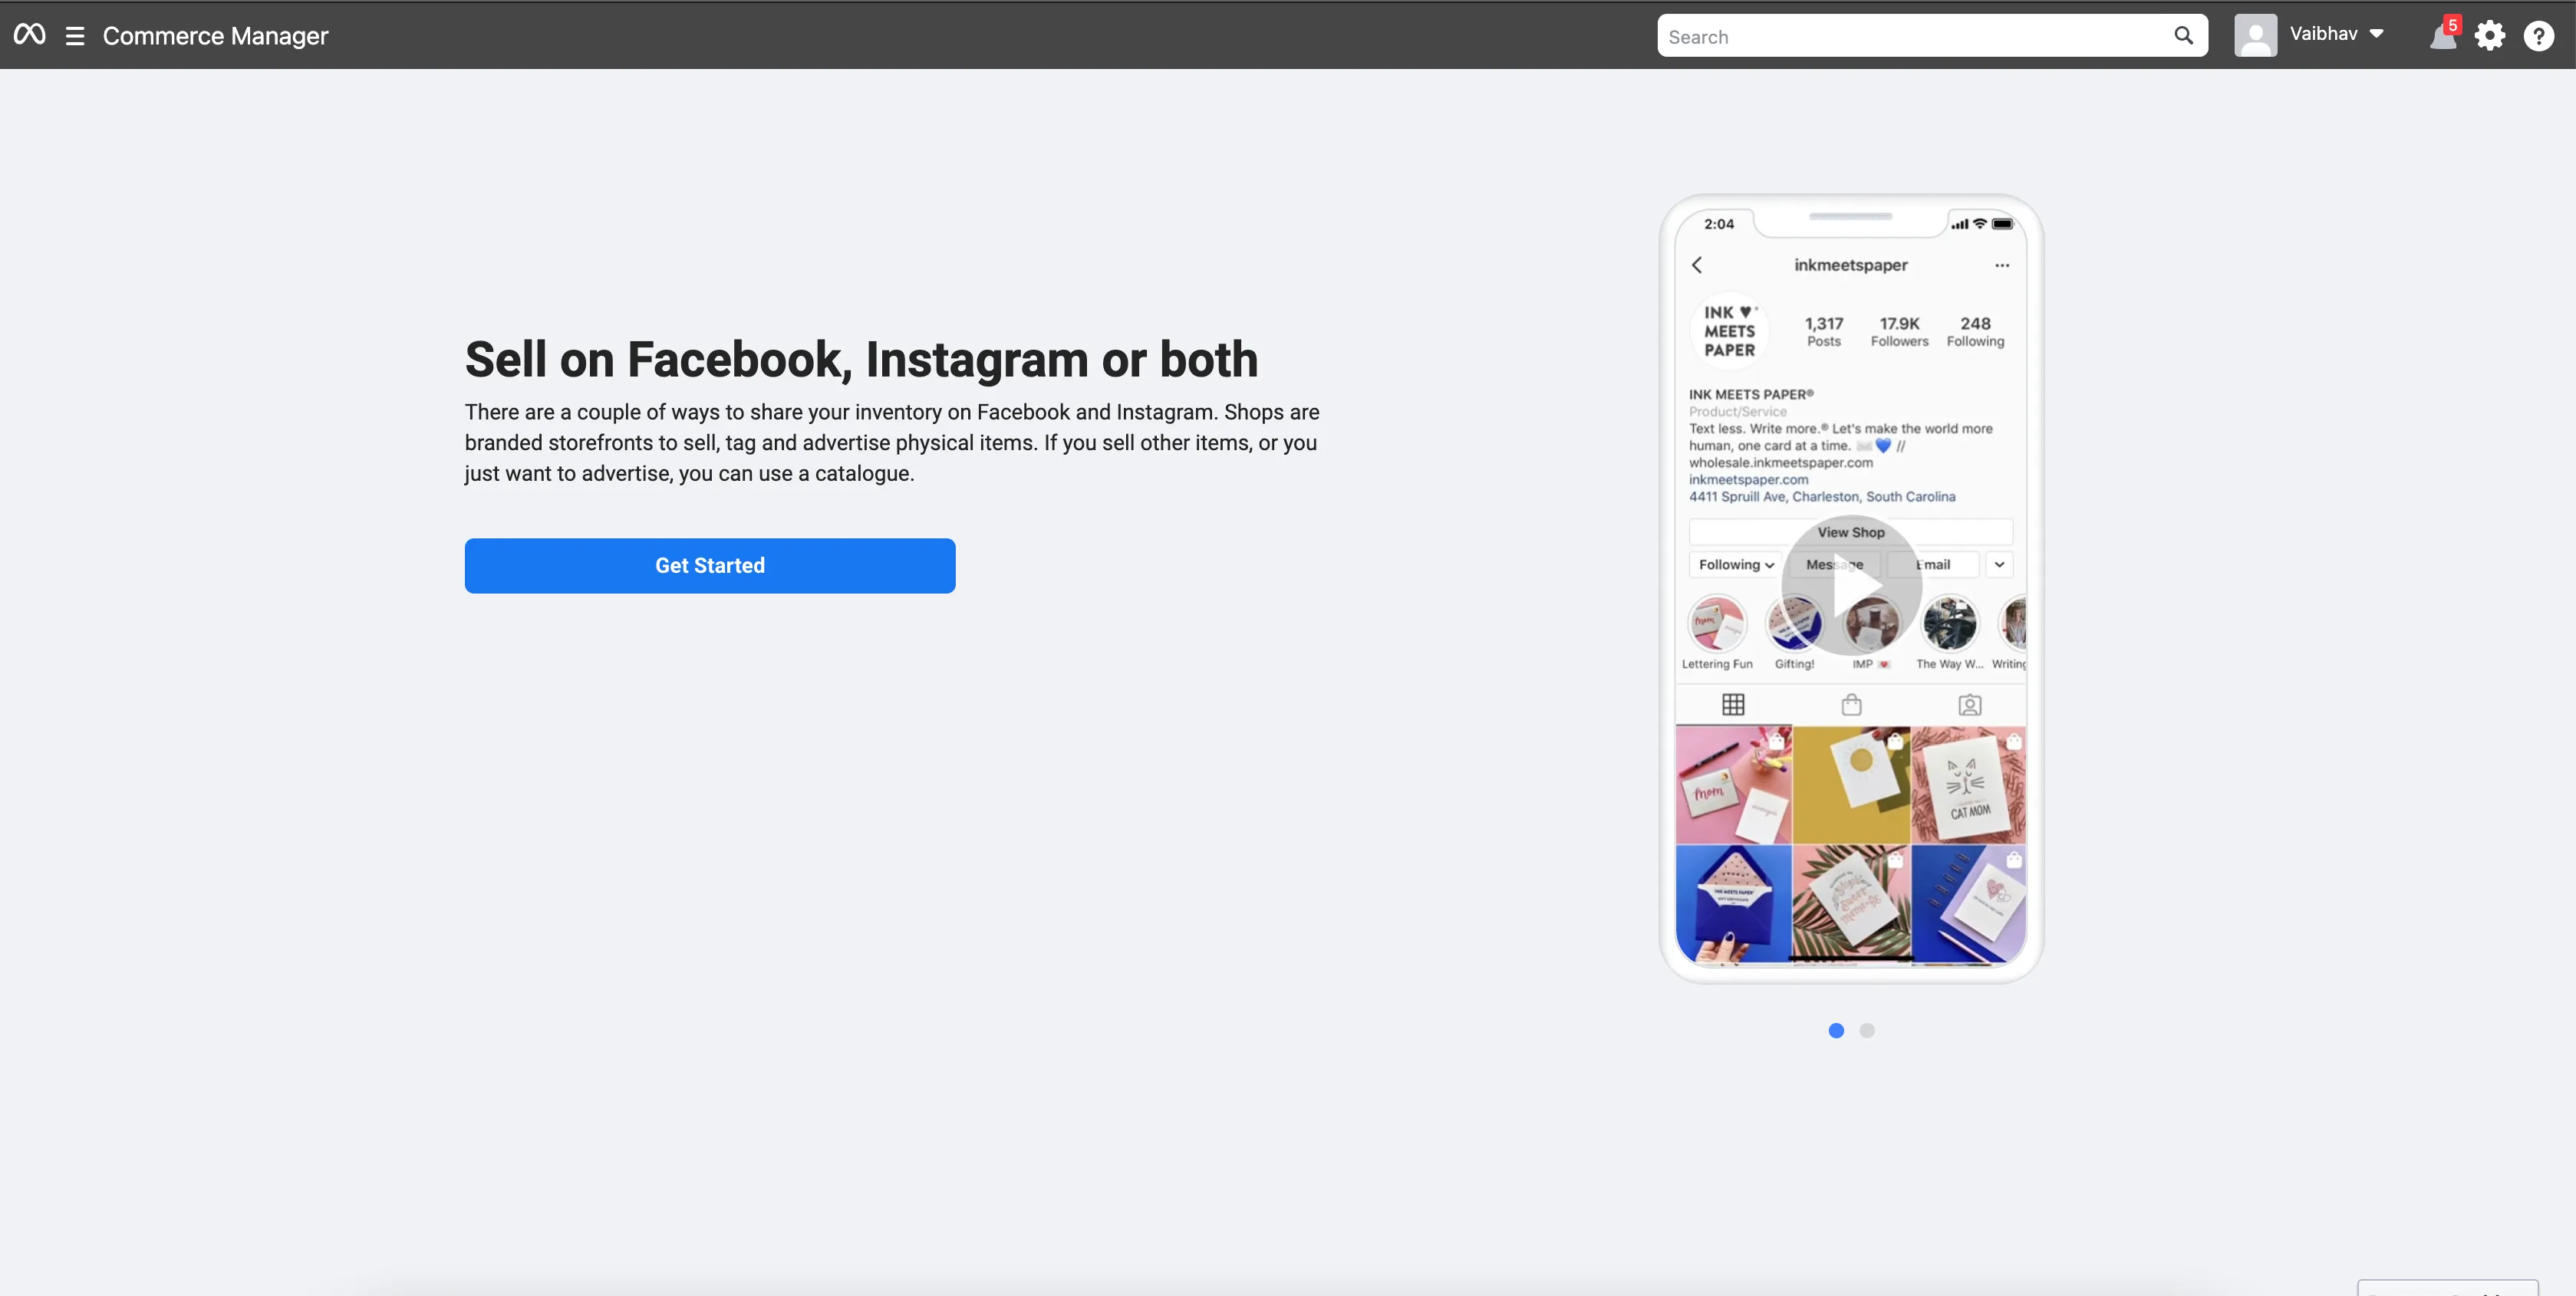Open the pink mom card post
This screenshot has height=1296, width=2576.
(1733, 785)
